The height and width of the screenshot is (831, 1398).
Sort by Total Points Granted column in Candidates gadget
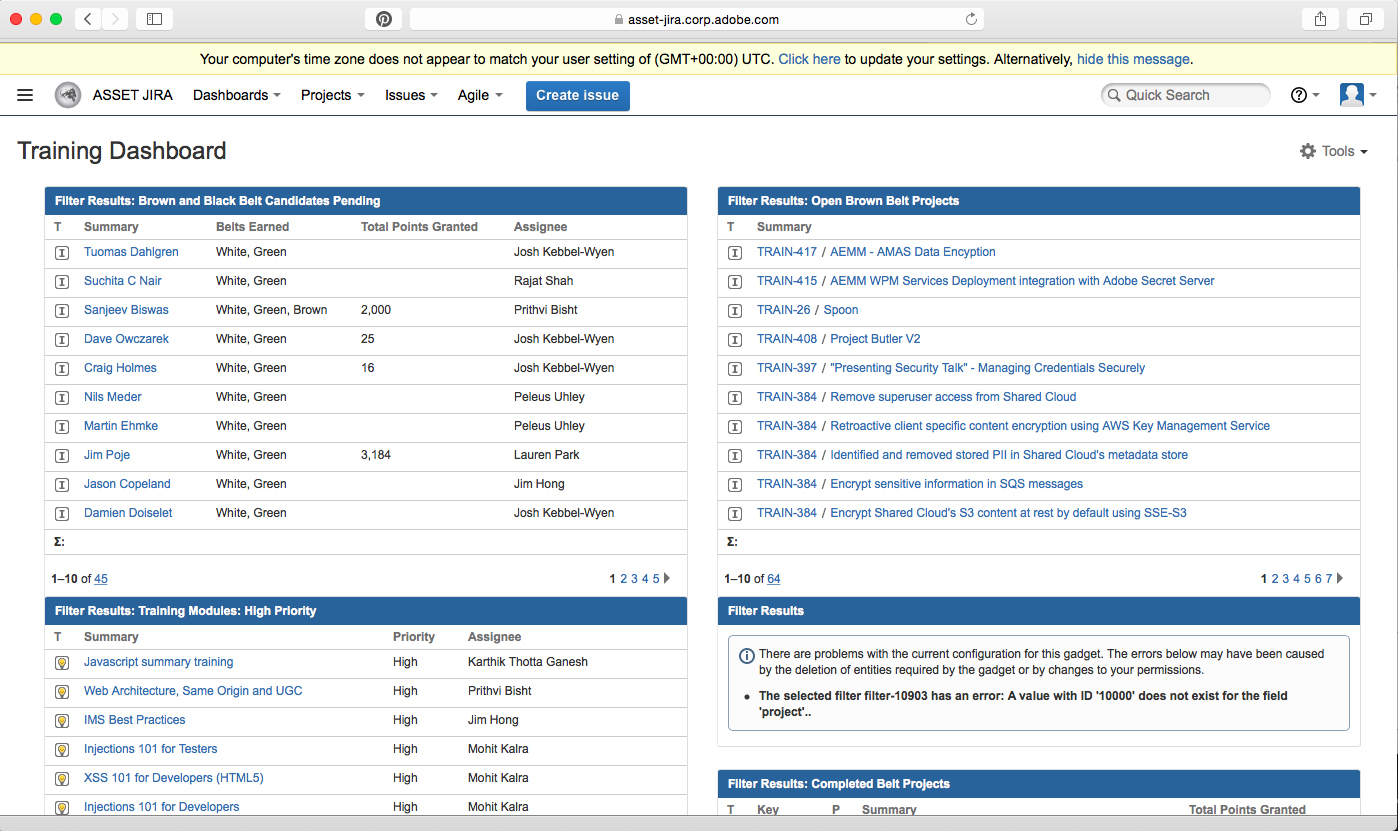click(x=419, y=227)
